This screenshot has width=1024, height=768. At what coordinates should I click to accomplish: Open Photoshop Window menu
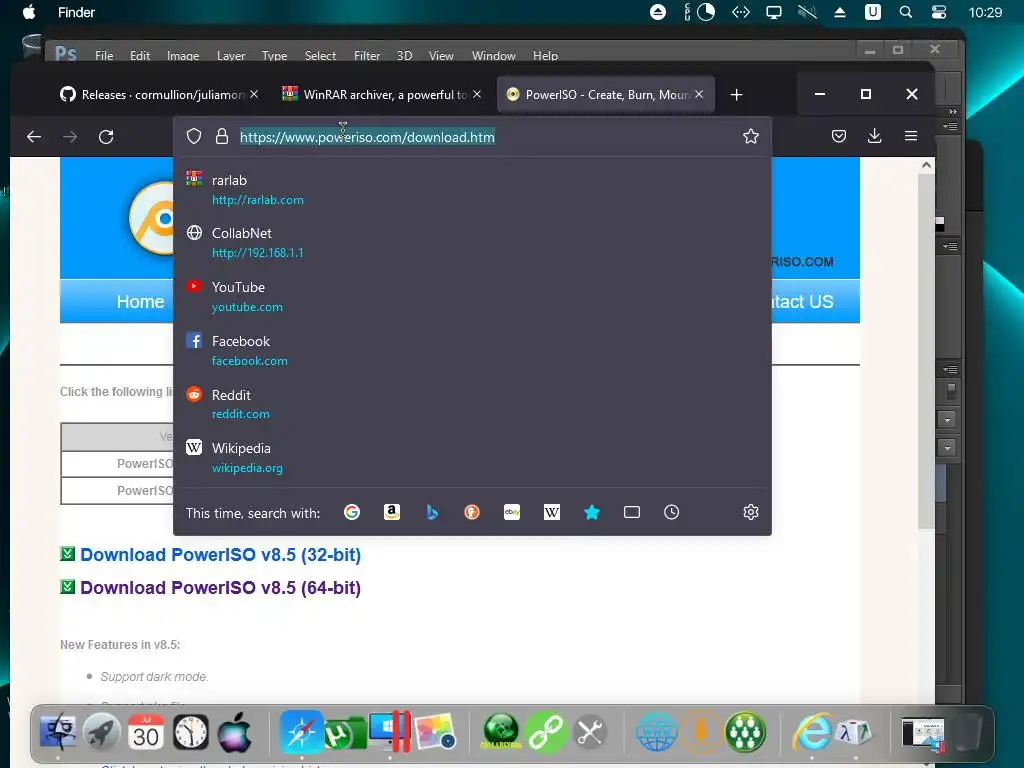tap(494, 56)
